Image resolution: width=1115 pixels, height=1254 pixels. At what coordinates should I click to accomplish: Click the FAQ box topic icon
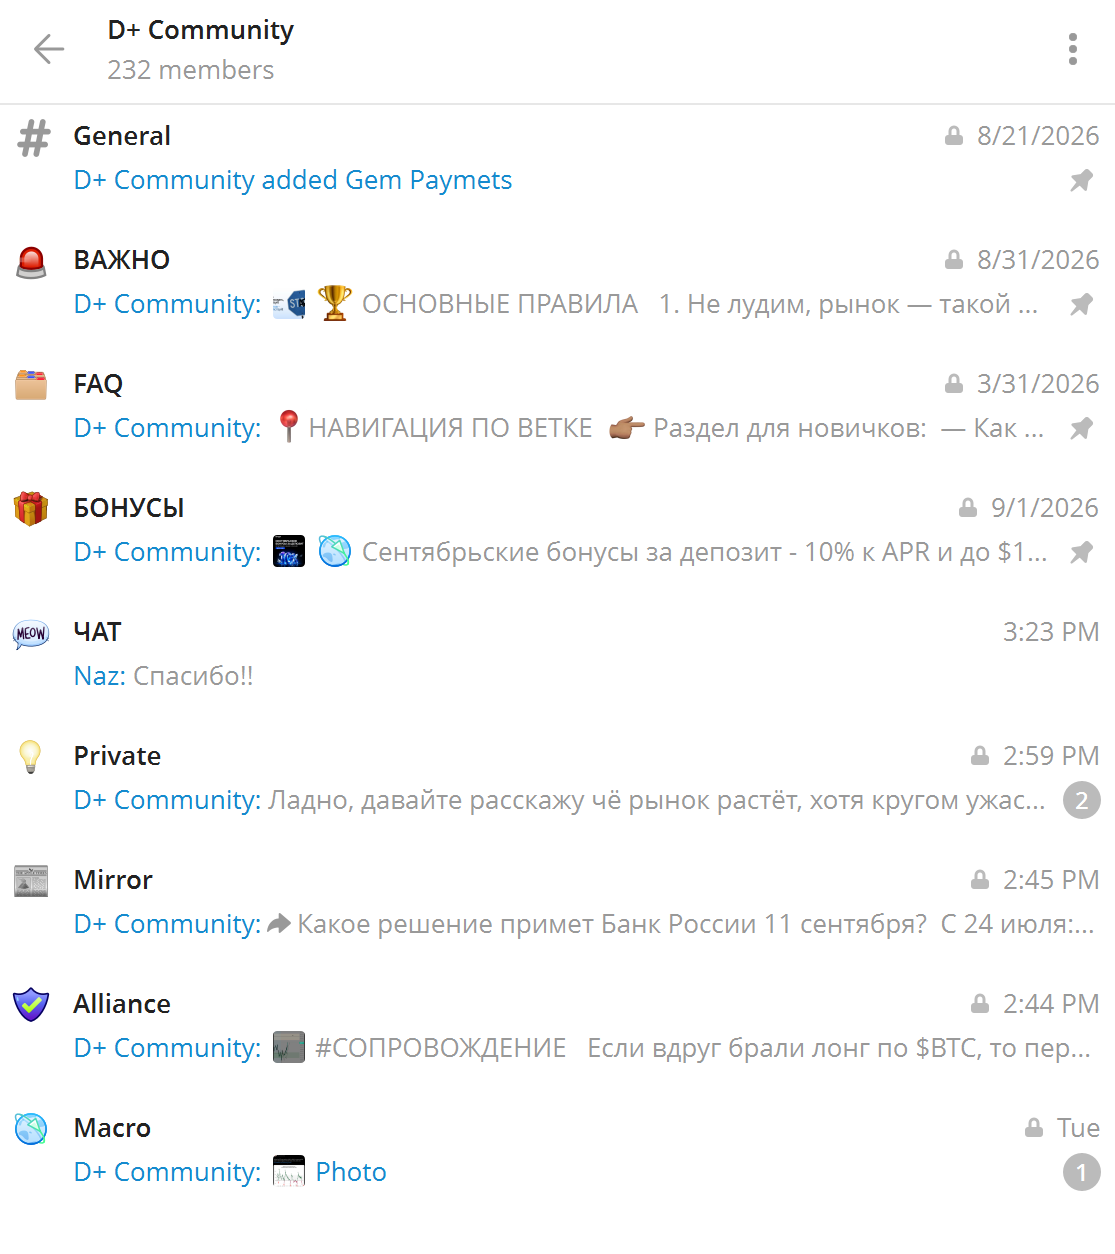pos(31,384)
